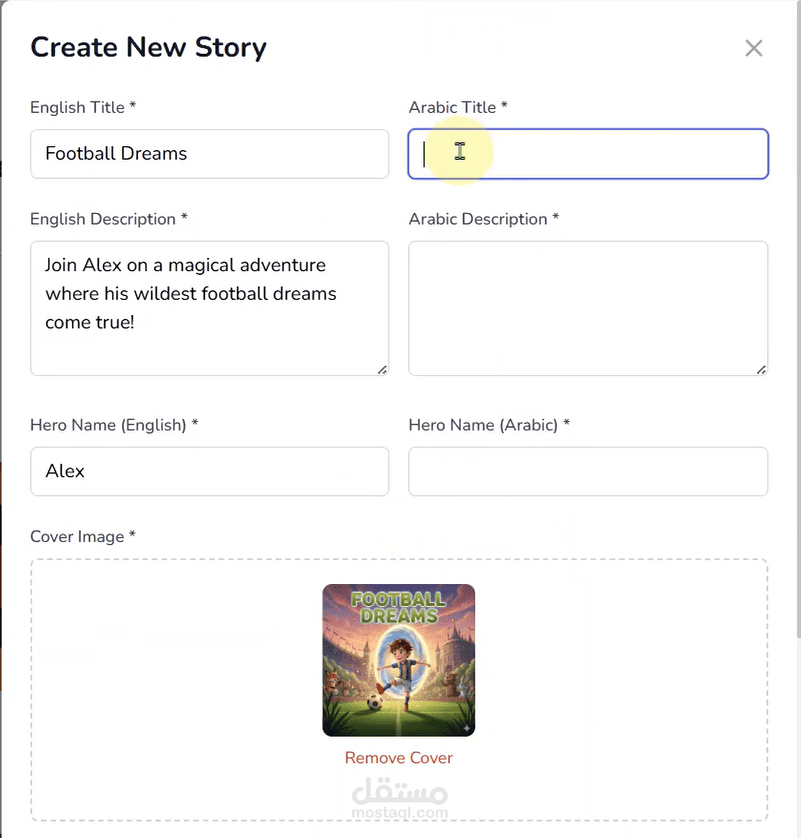Click the empty Arabic Description text area
Image resolution: width=801 pixels, height=838 pixels.
(588, 308)
